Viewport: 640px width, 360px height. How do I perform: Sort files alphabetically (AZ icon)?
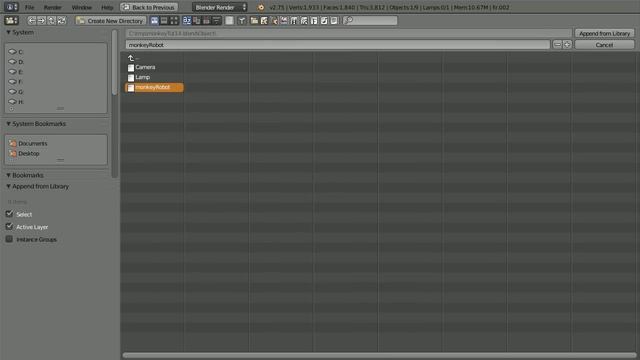(187, 20)
